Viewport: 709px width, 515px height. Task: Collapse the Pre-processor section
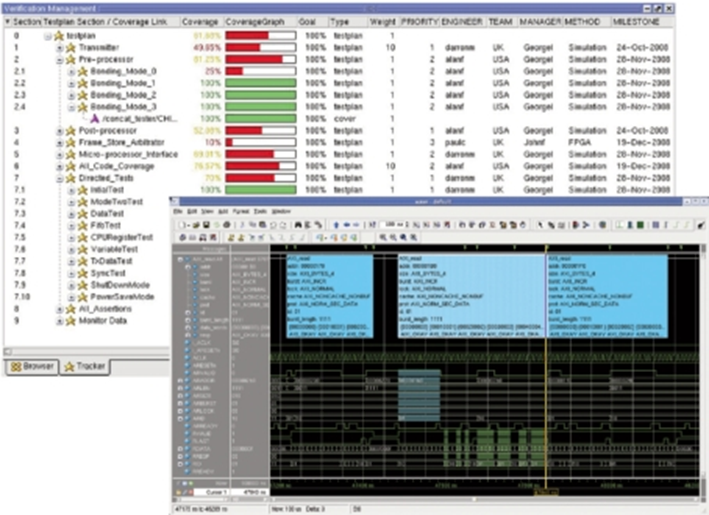point(59,59)
